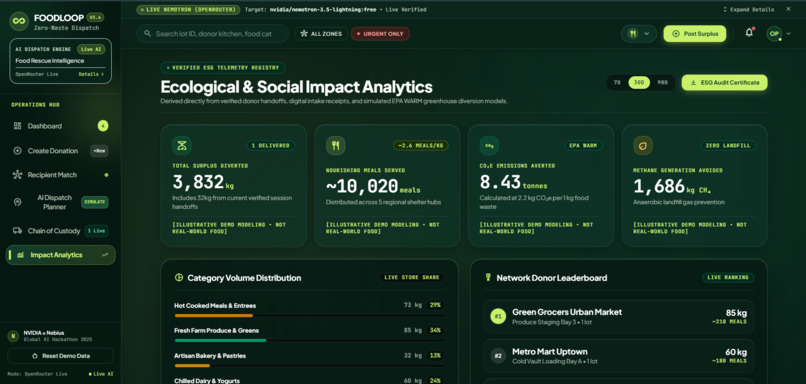Click the CO2e Emissions Averted icon
The width and height of the screenshot is (806, 384).
click(489, 145)
